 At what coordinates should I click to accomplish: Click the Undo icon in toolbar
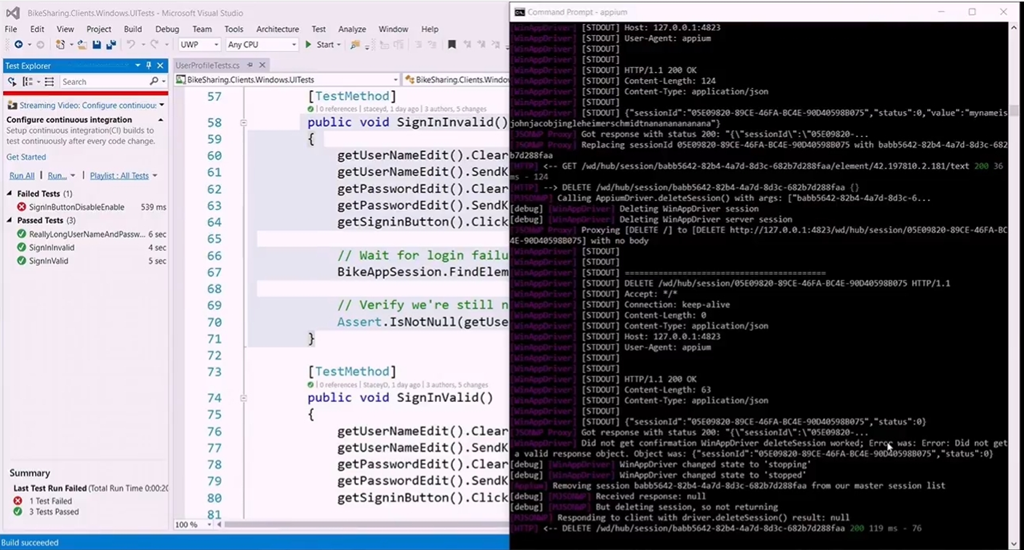132,45
